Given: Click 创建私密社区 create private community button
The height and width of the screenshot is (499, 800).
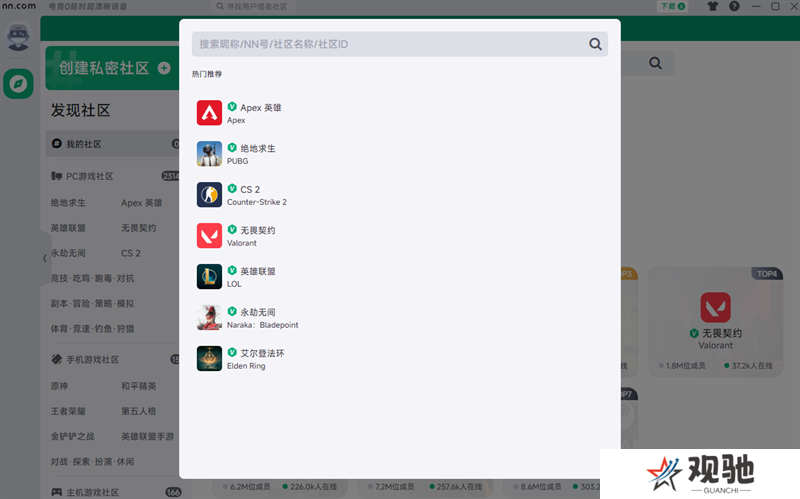Looking at the screenshot, I should click(112, 68).
